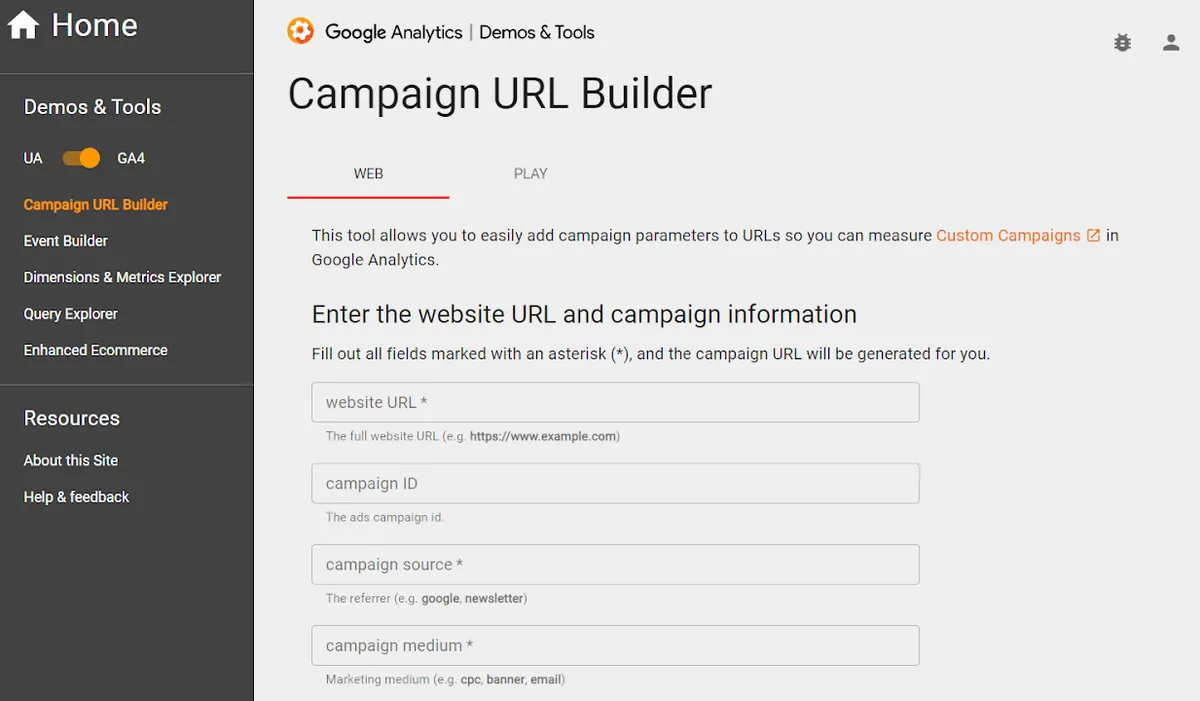Open the Event Builder page
Image resolution: width=1200 pixels, height=701 pixels.
pyautogui.click(x=65, y=240)
